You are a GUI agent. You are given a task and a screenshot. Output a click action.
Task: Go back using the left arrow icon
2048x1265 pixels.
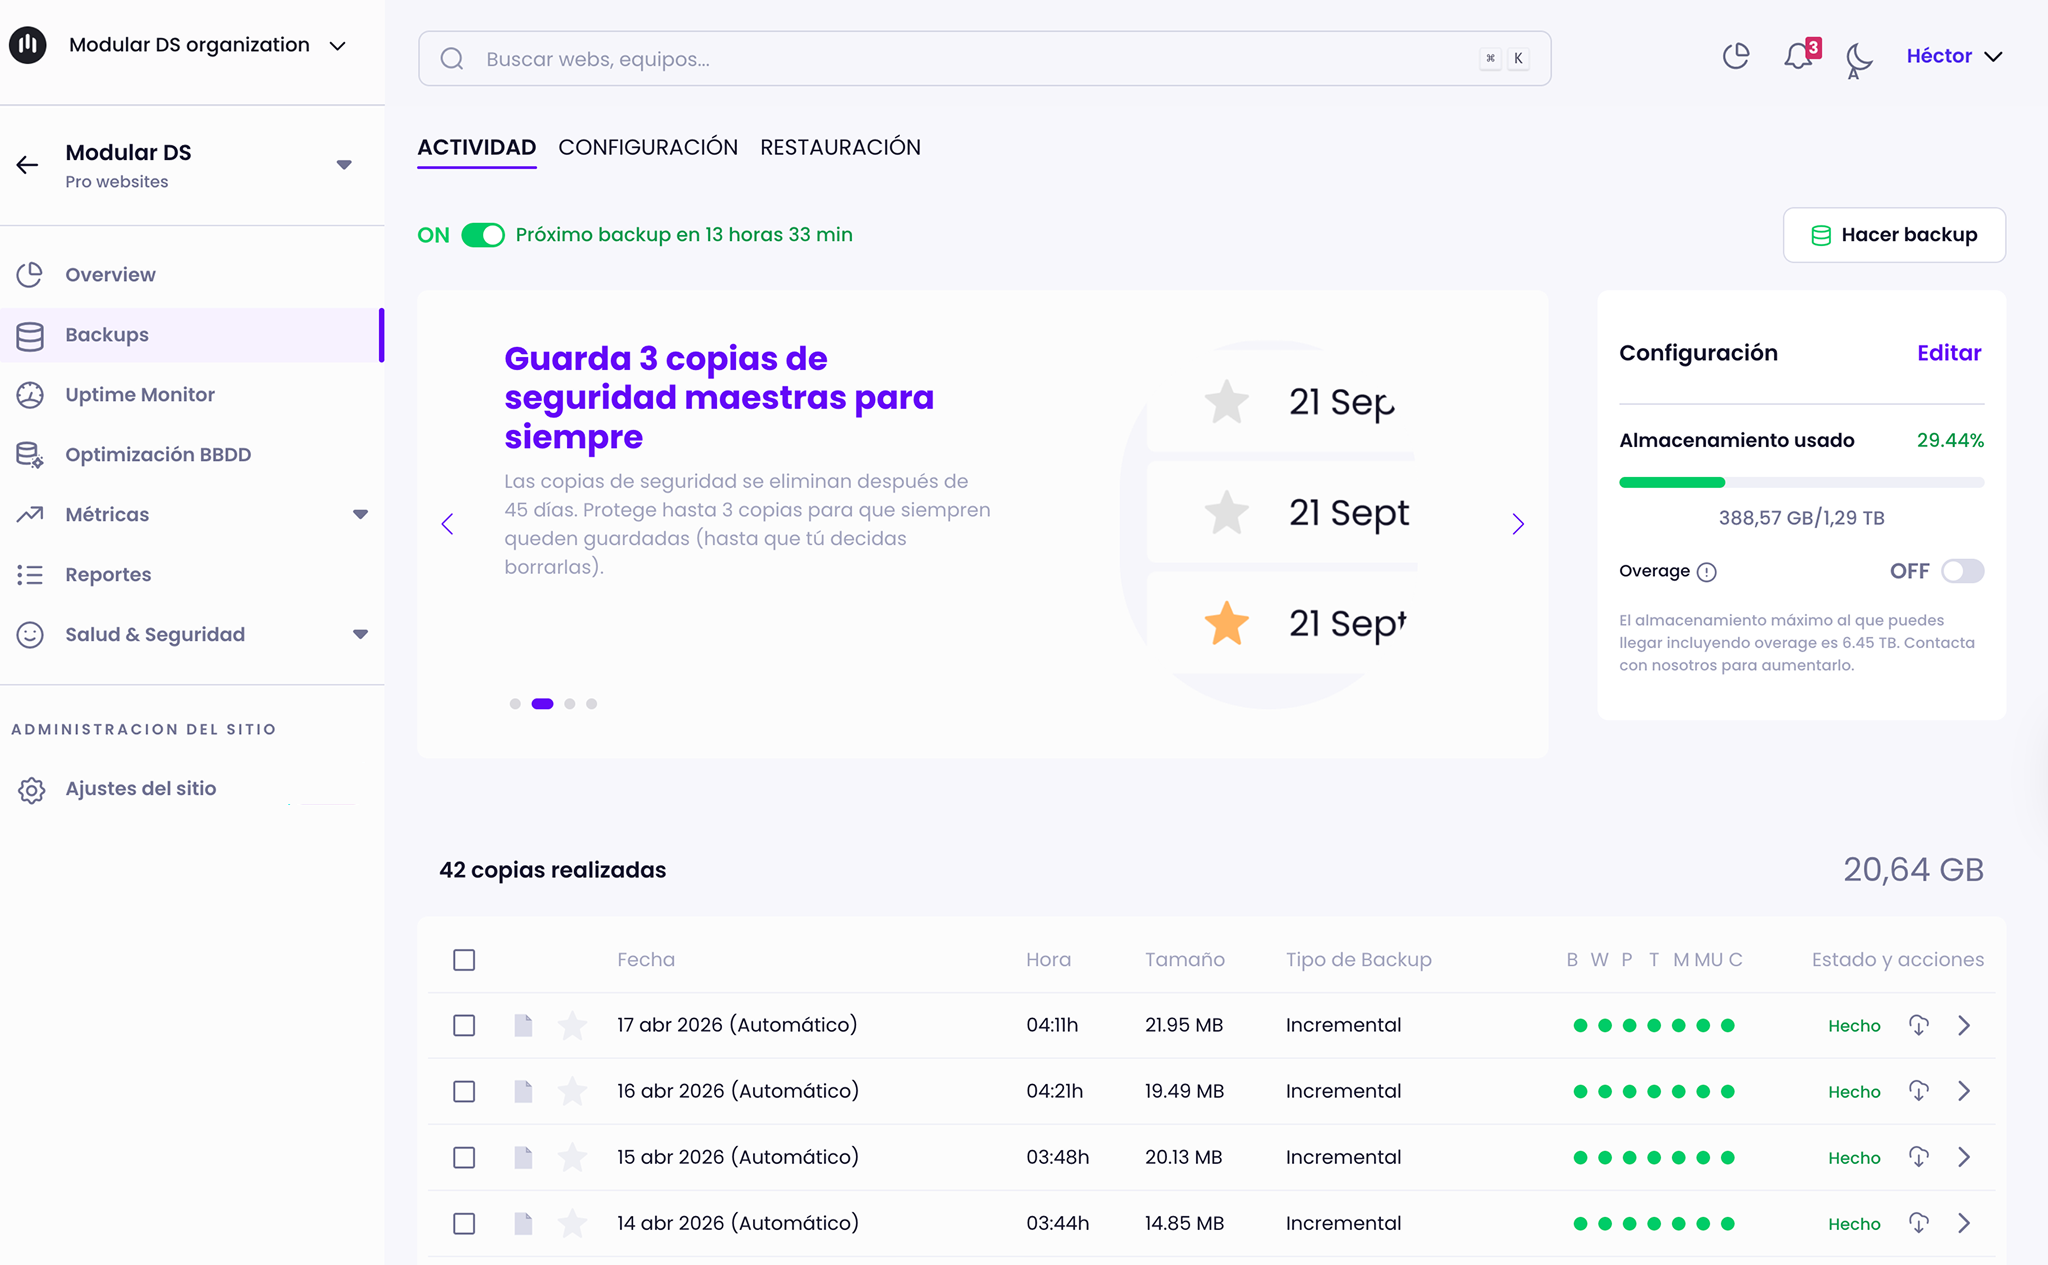coord(28,165)
